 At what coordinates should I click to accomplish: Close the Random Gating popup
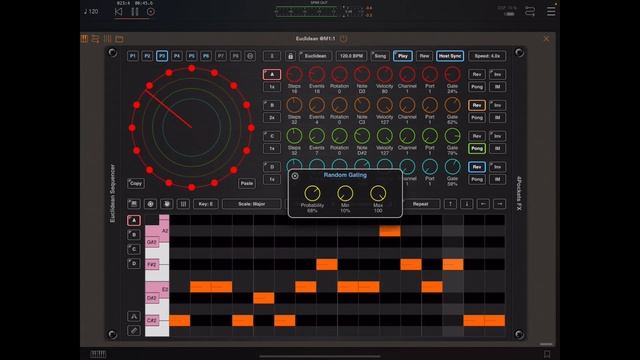tap(295, 176)
